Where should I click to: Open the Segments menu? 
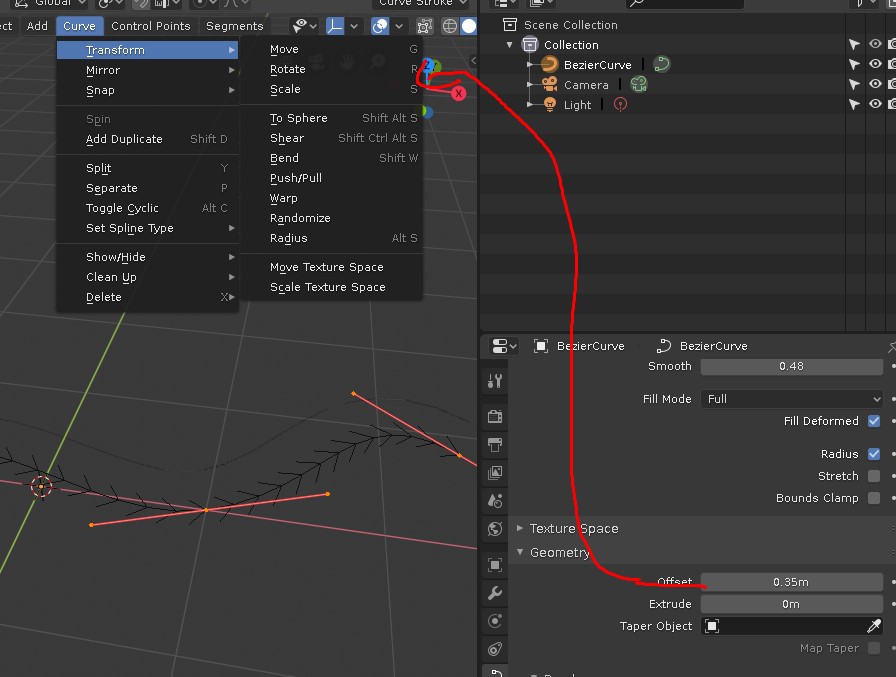pos(235,26)
